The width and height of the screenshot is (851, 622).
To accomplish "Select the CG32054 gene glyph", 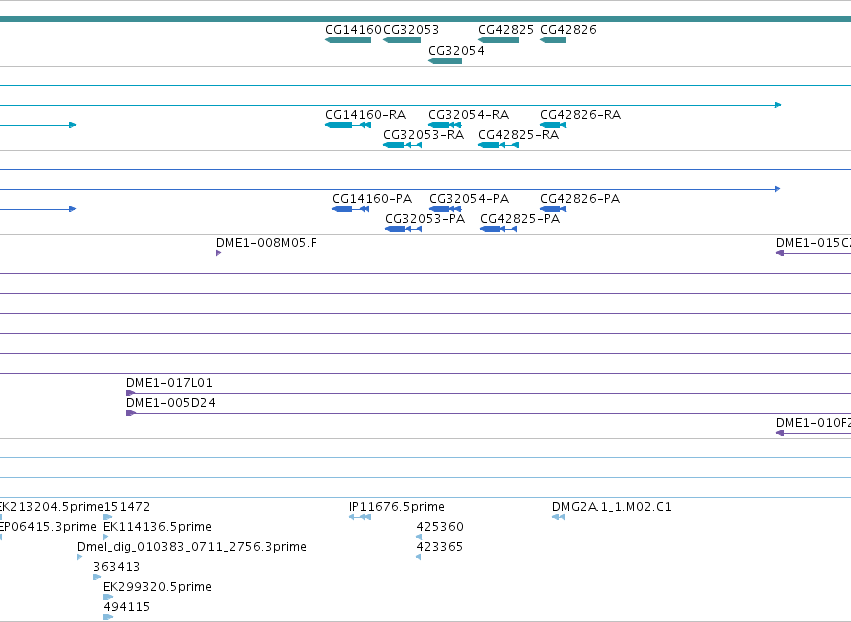I will coord(445,61).
